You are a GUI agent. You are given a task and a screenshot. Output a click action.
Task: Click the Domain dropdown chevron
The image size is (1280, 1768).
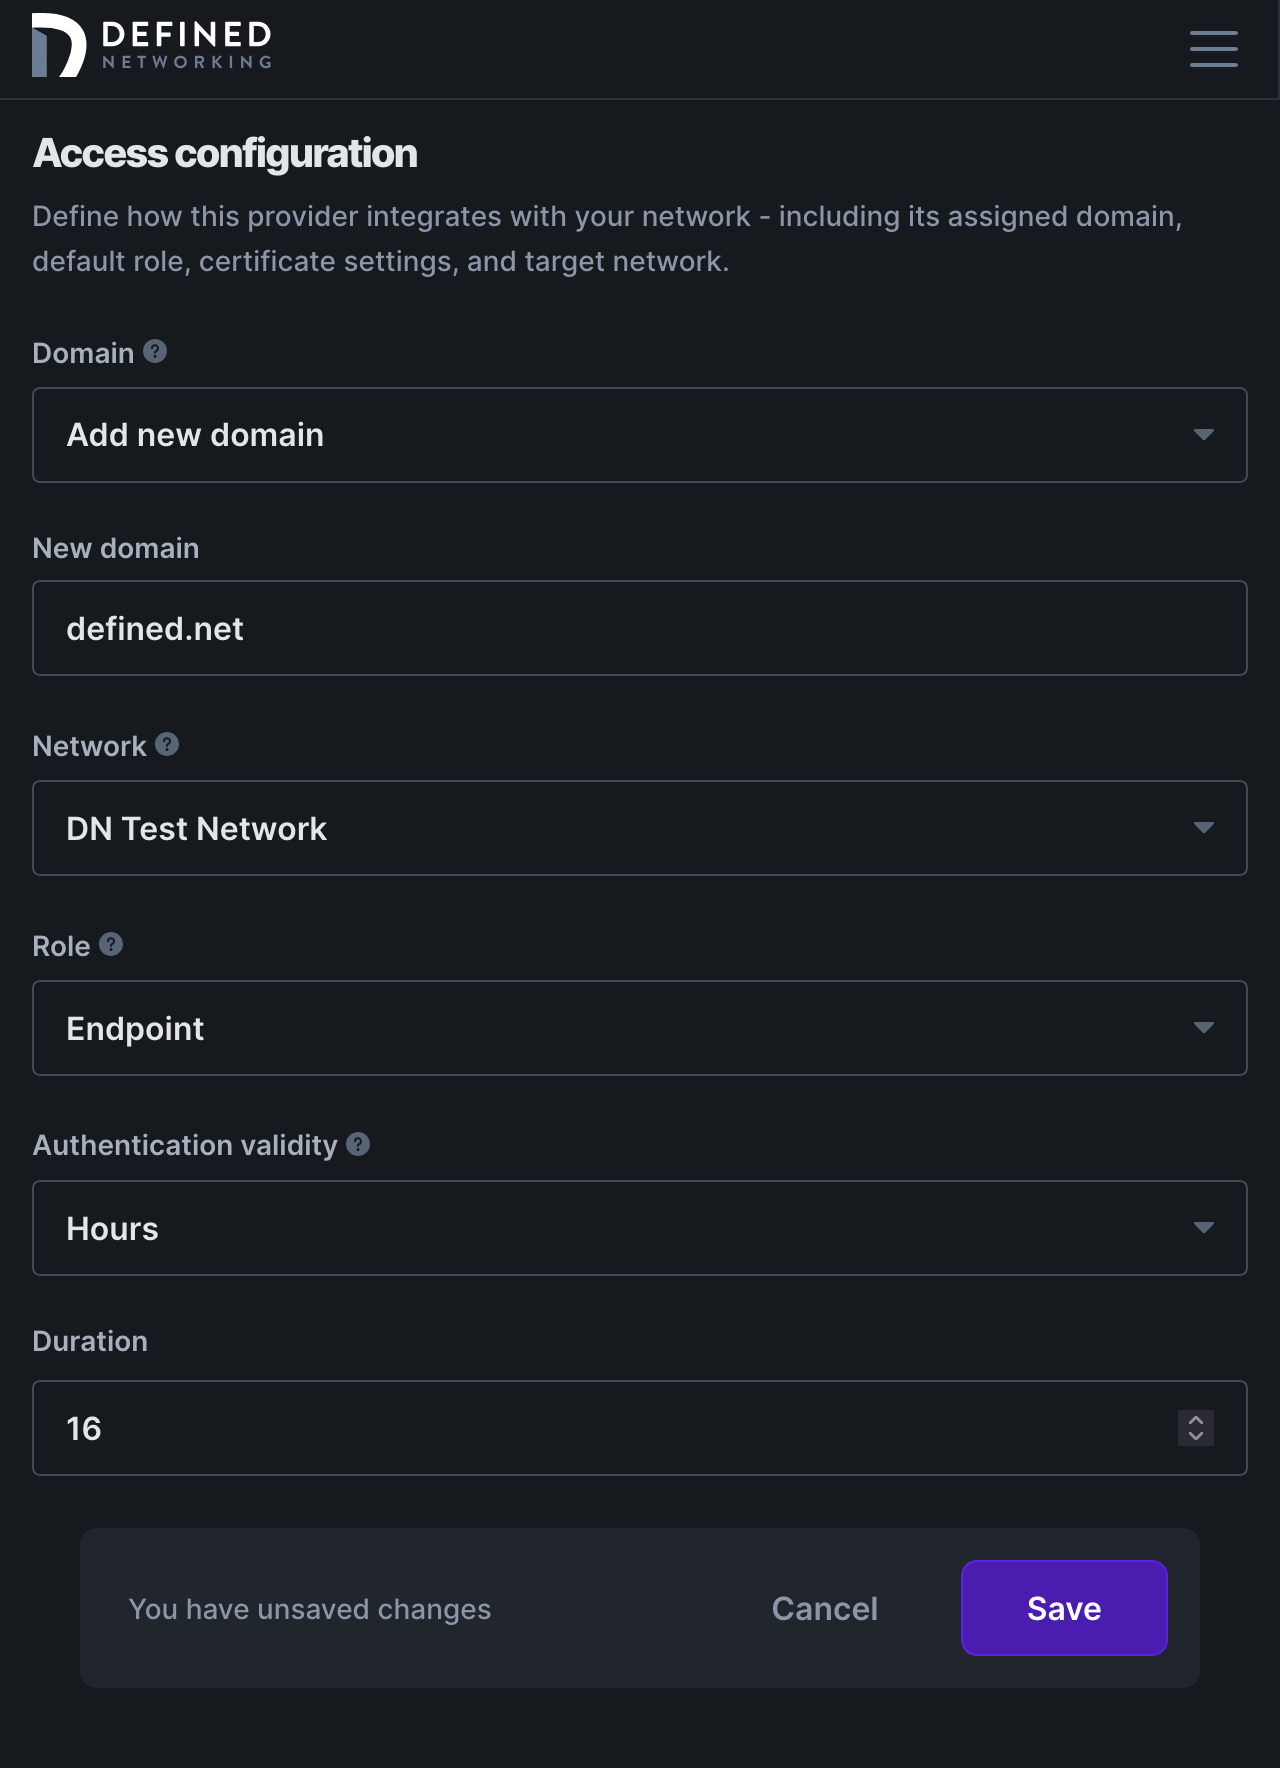[1205, 435]
